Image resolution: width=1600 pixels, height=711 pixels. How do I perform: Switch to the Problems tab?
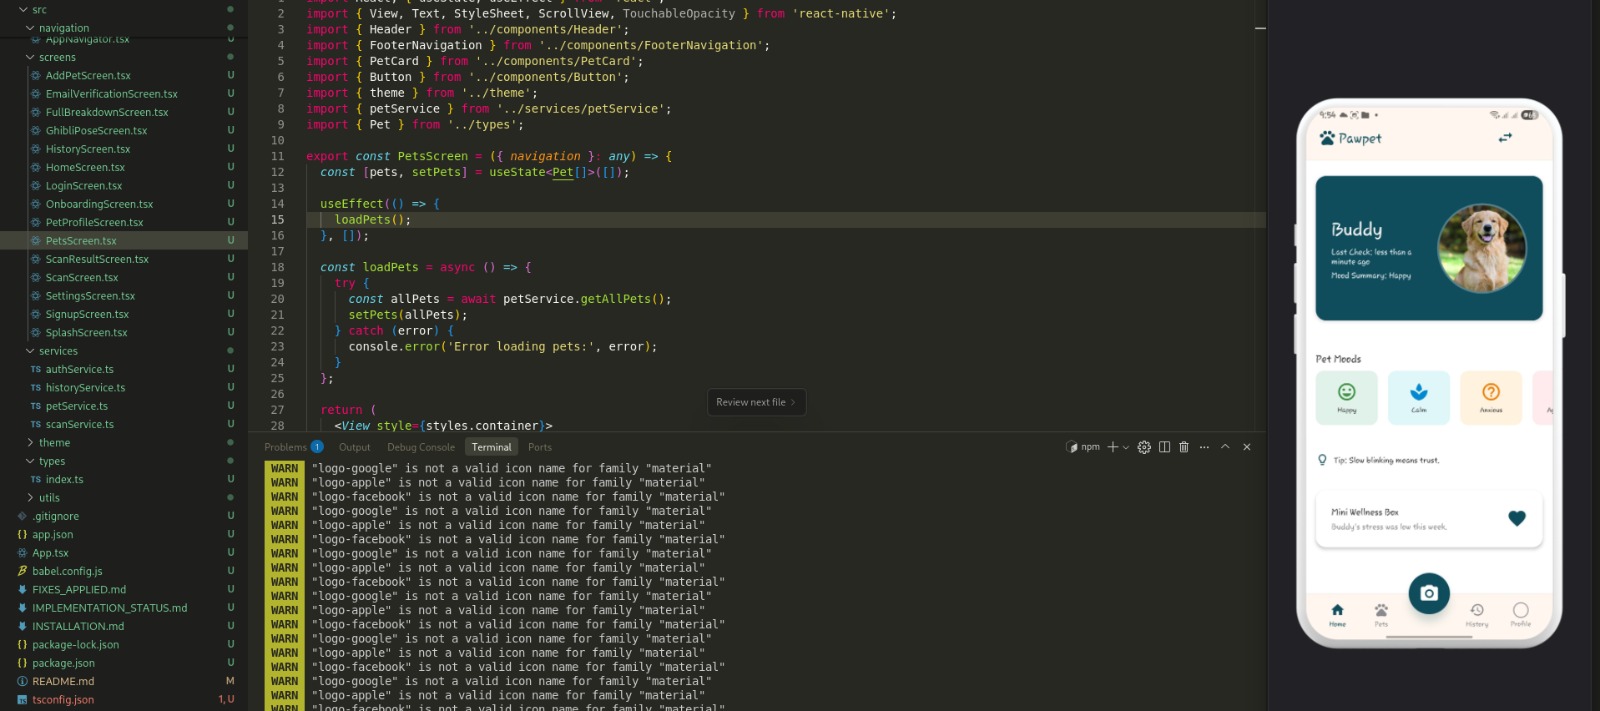(286, 447)
